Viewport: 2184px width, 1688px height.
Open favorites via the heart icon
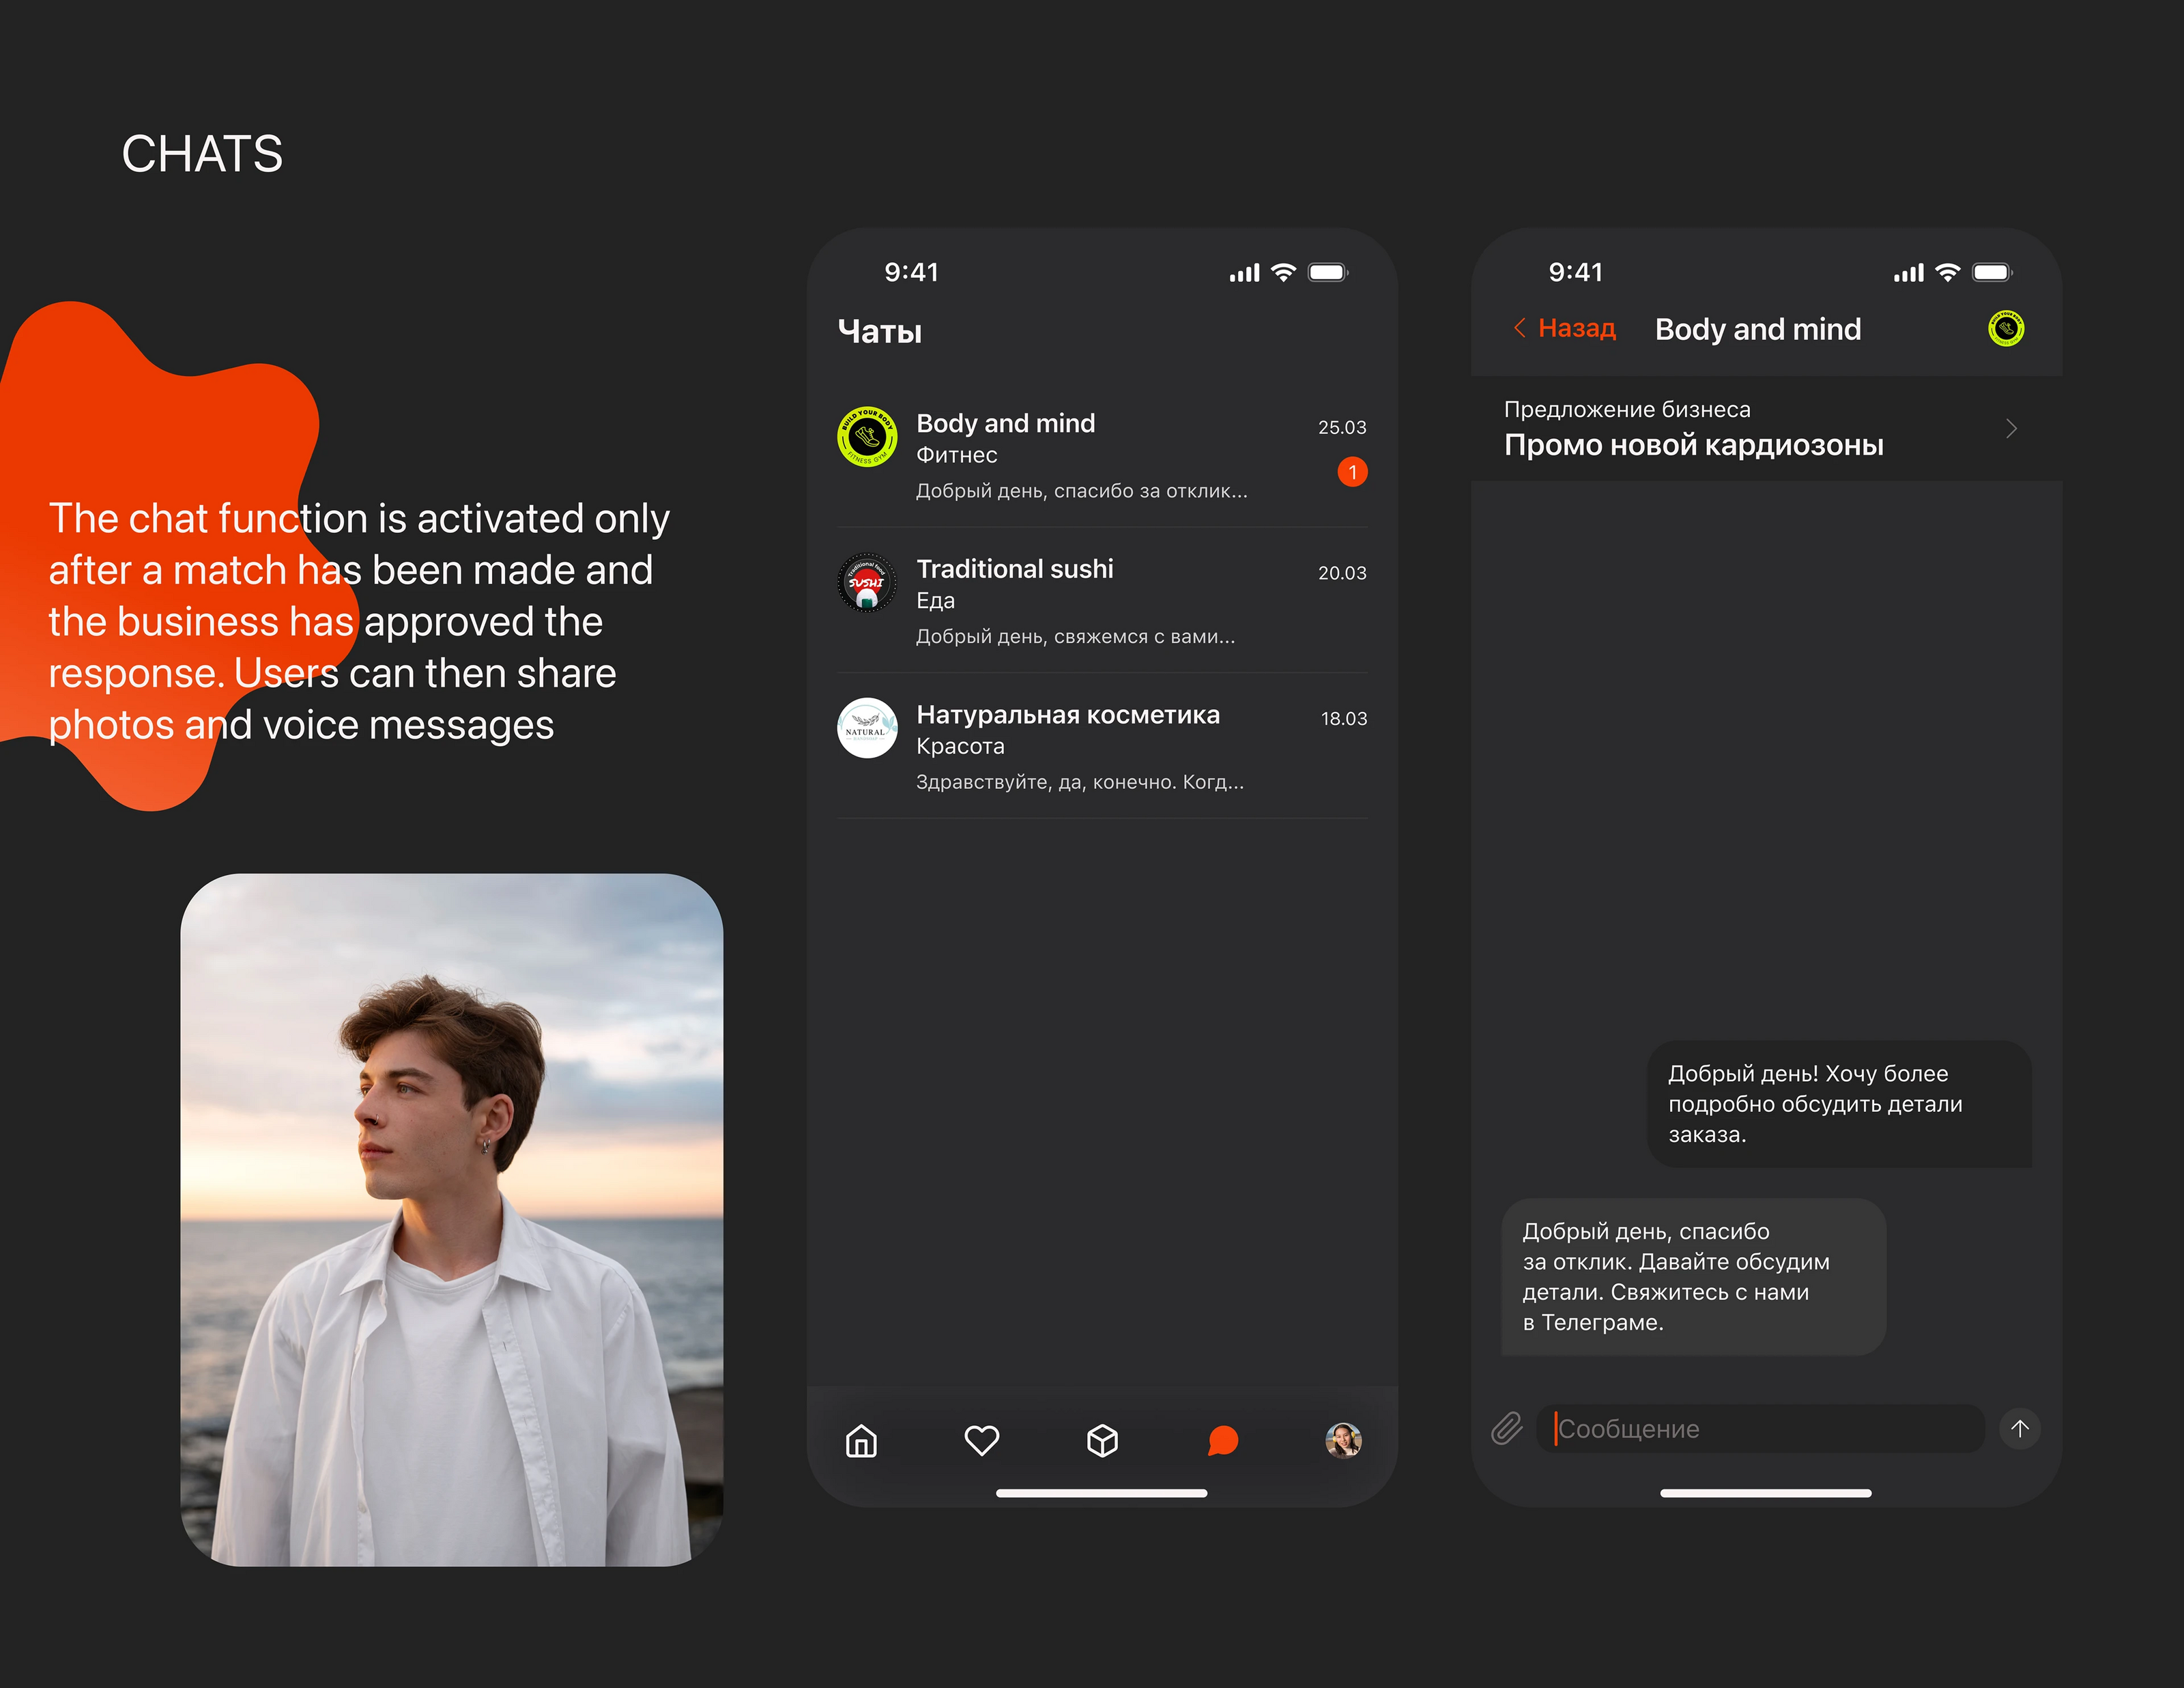(981, 1441)
